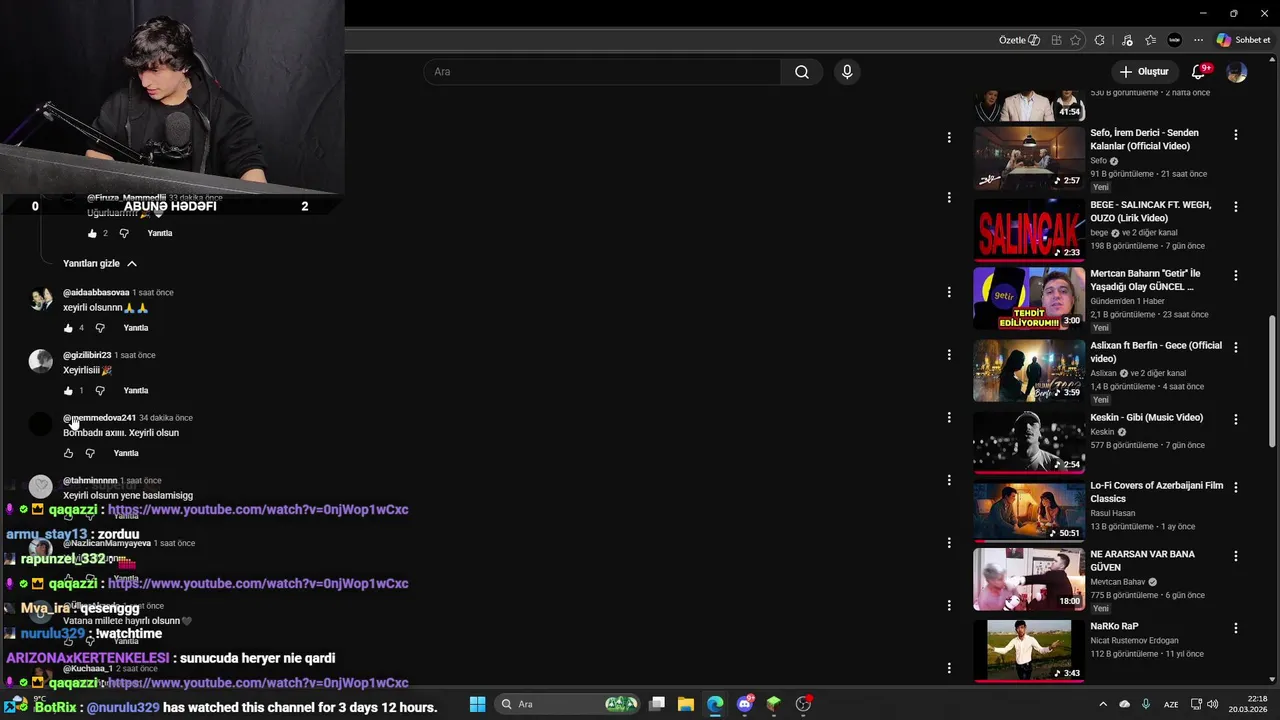1280x720 pixels.
Task: Open the Windows Start menu
Action: (x=477, y=704)
